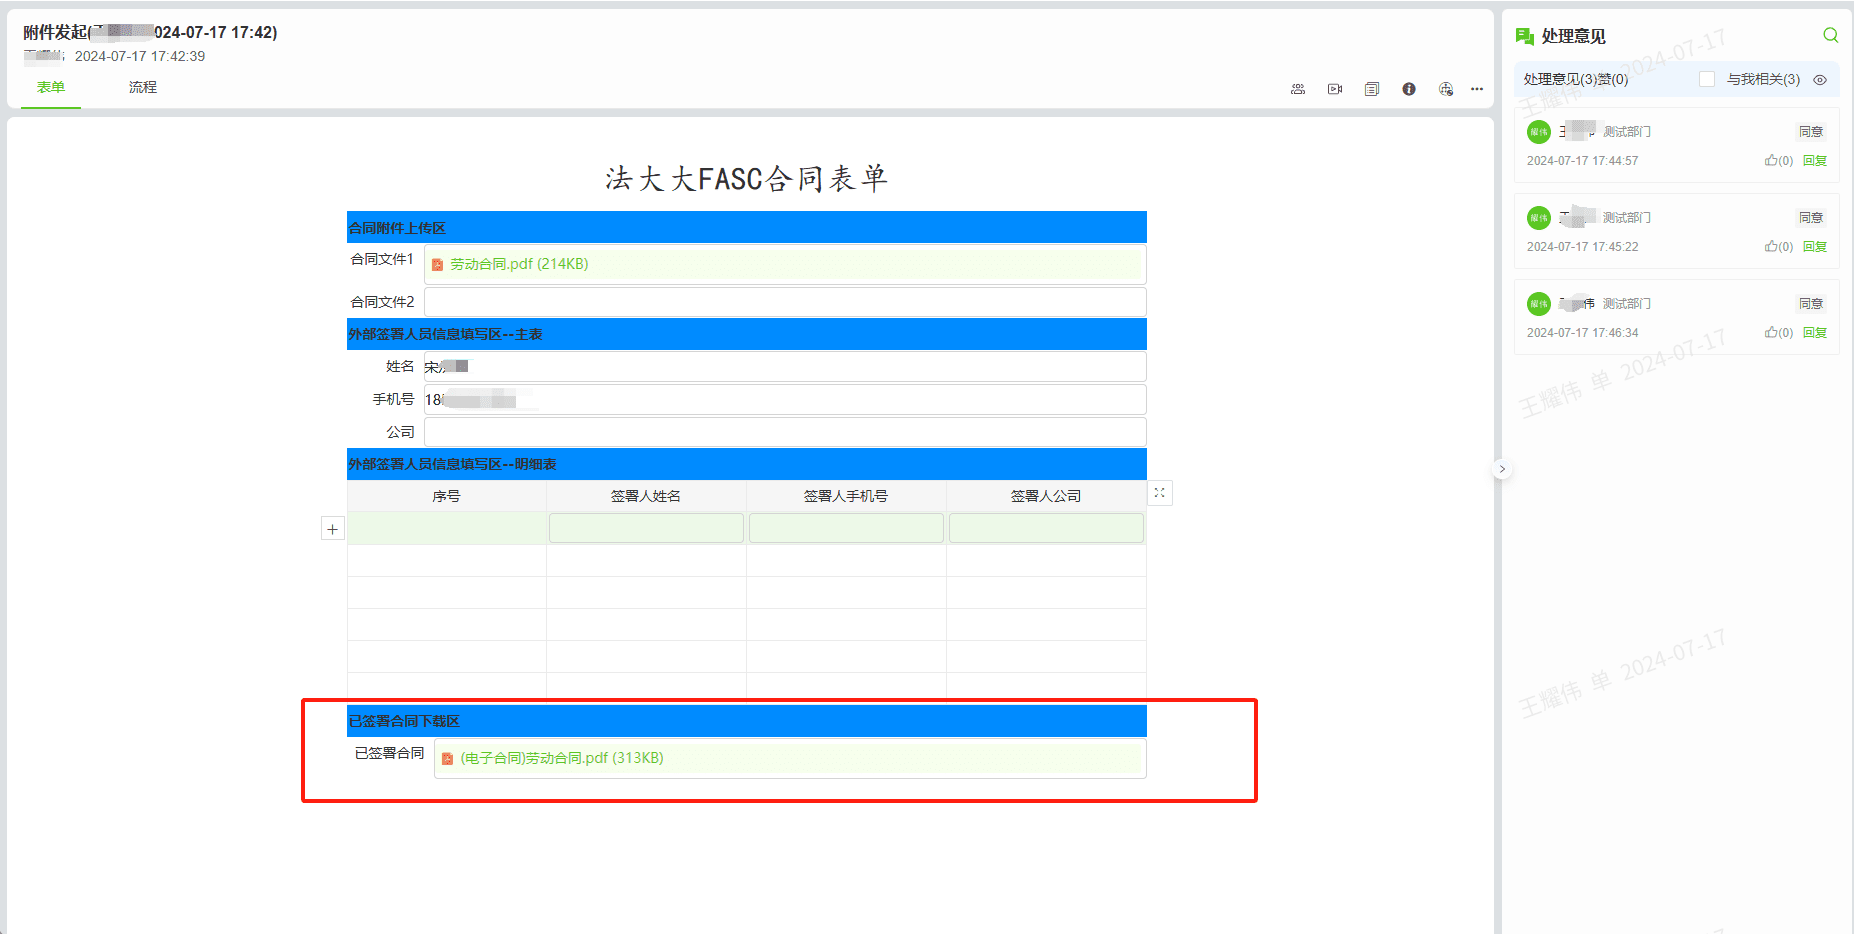
Task: Click the black info circle icon
Action: (1409, 89)
